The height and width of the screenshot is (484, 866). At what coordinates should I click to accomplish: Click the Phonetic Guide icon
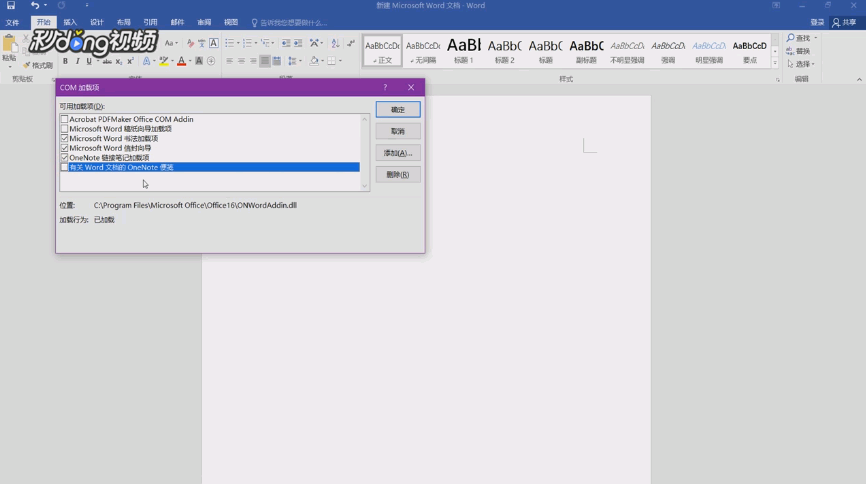202,43
